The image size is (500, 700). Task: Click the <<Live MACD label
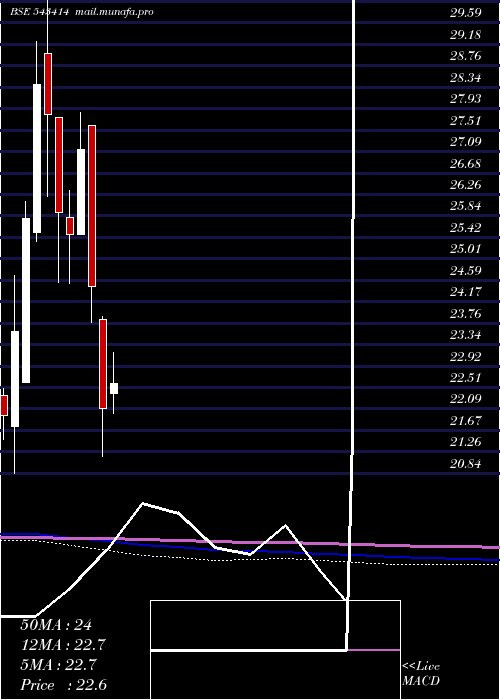[421, 674]
